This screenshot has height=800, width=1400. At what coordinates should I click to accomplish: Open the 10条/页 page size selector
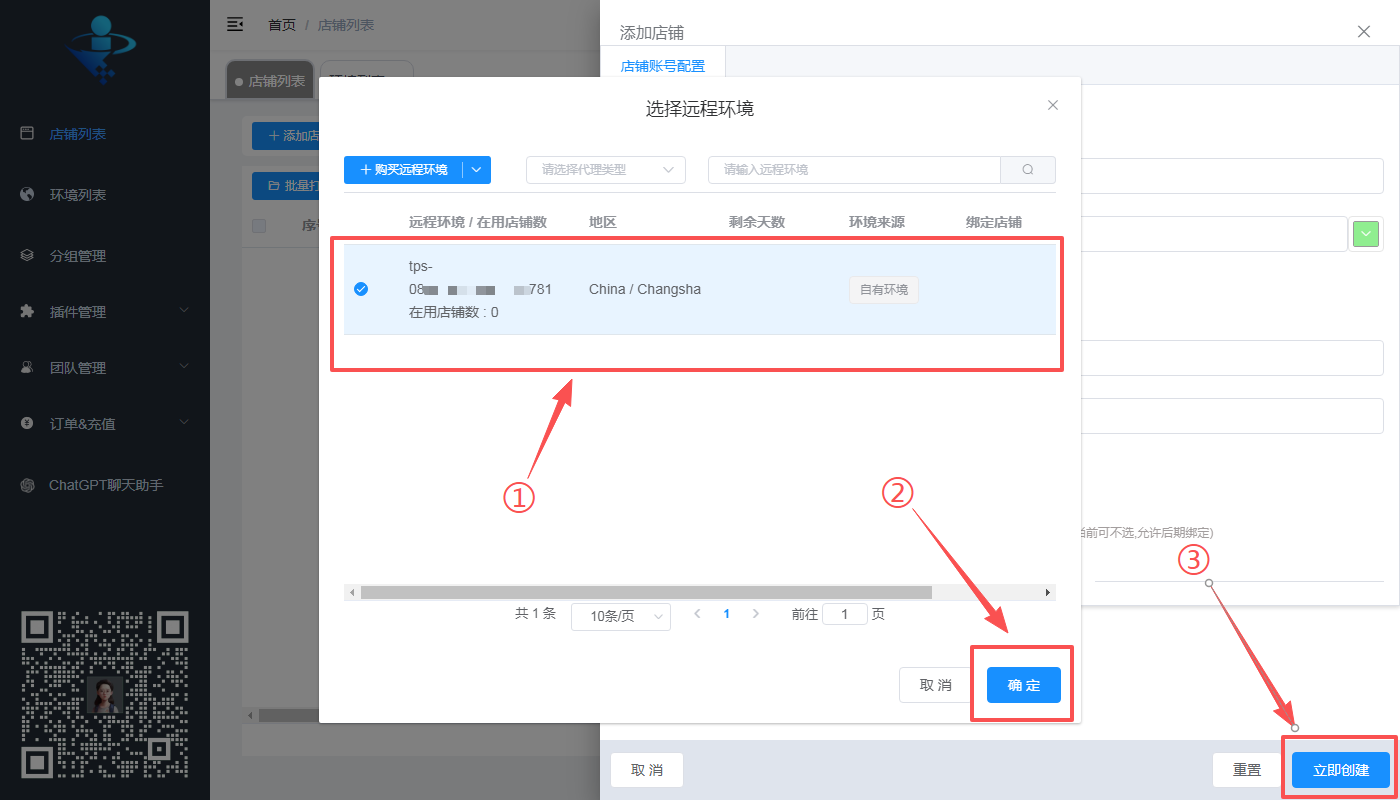point(620,616)
